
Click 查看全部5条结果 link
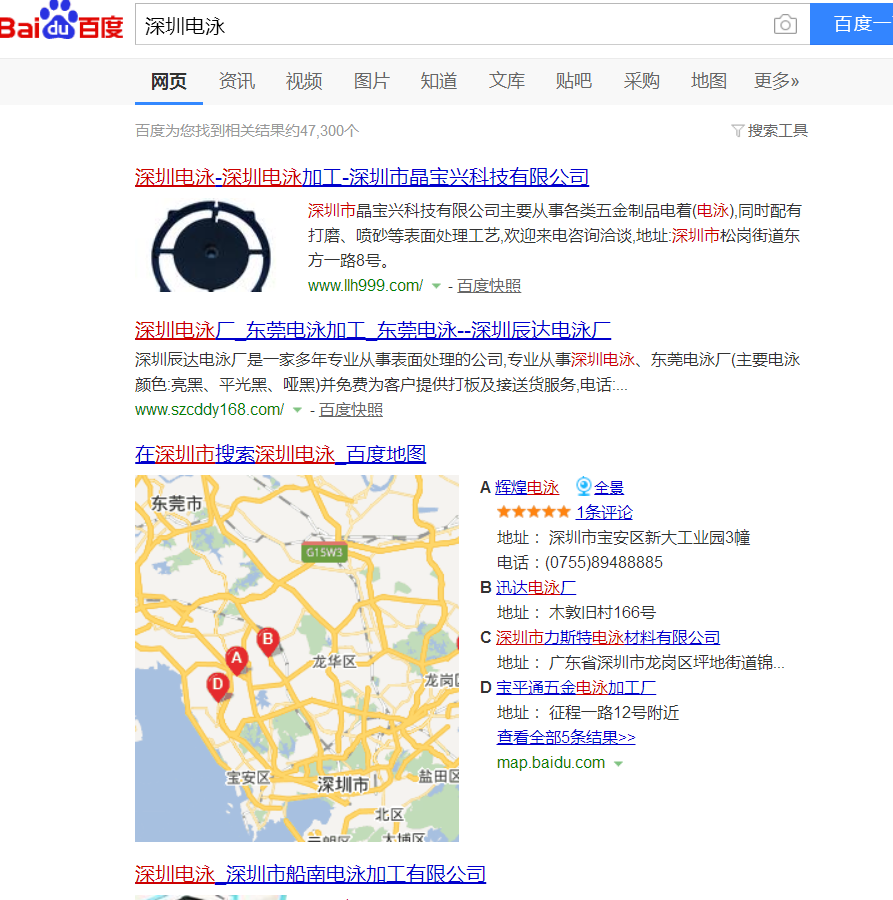(x=566, y=737)
